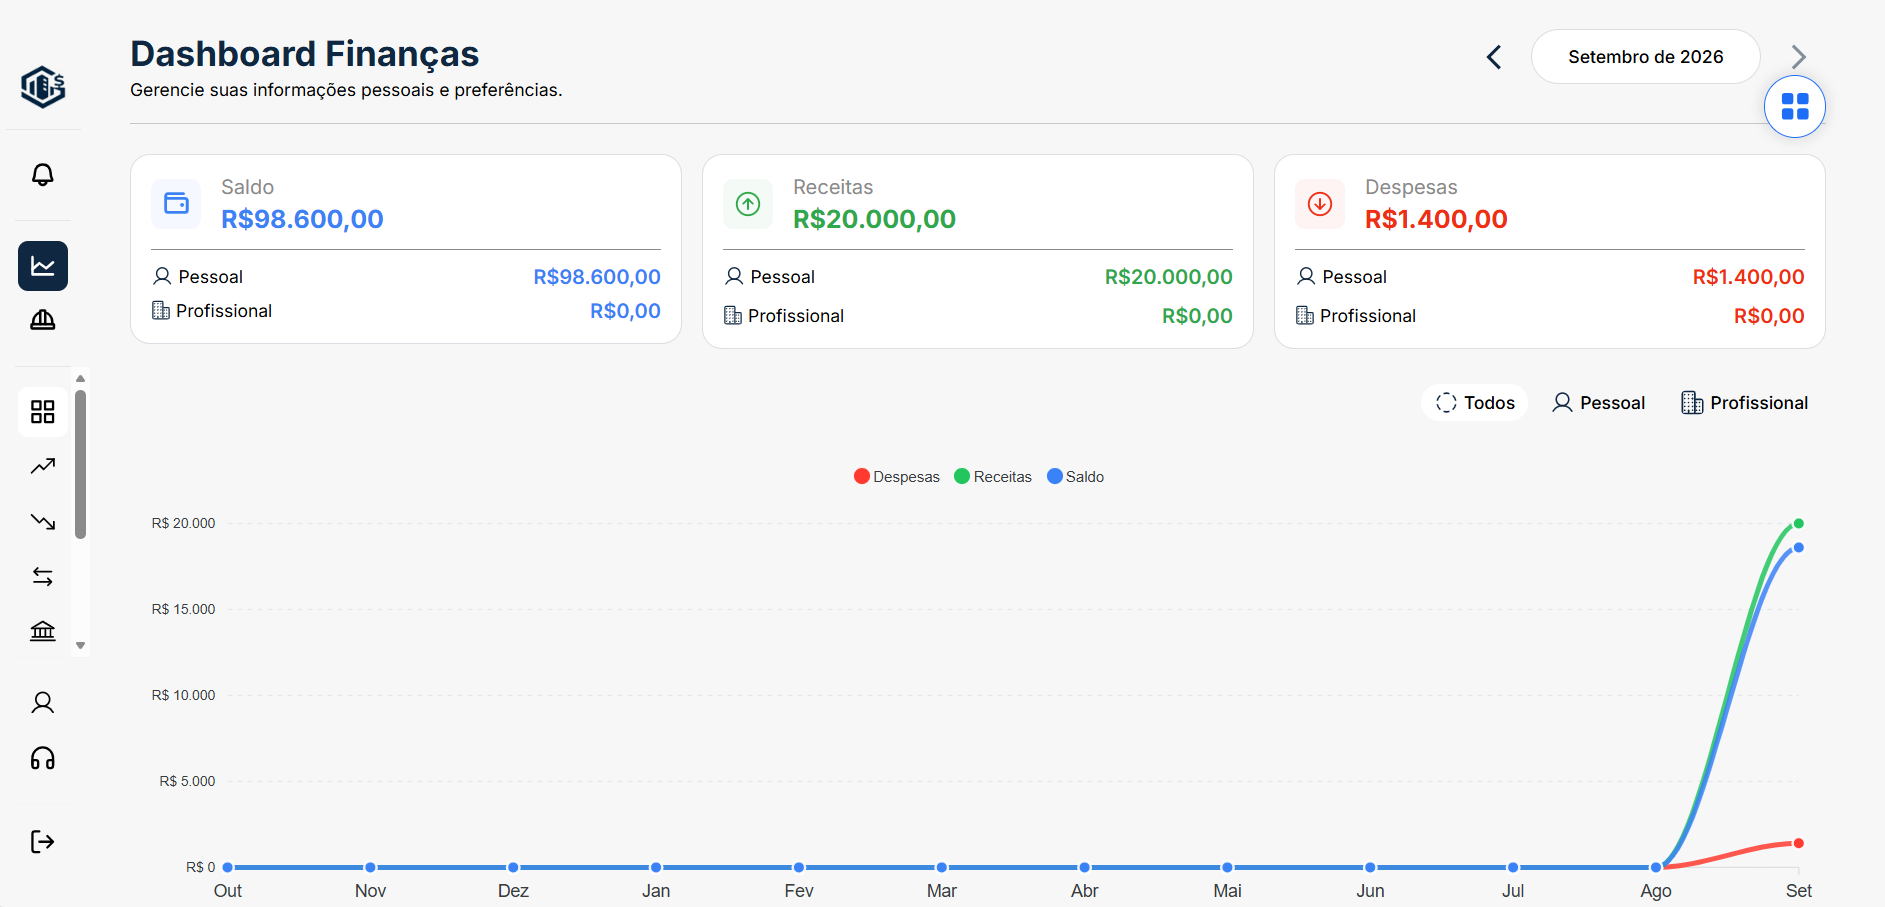Click the green Receitas Set data point
Screen dimensions: 1885x907
tap(1798, 524)
